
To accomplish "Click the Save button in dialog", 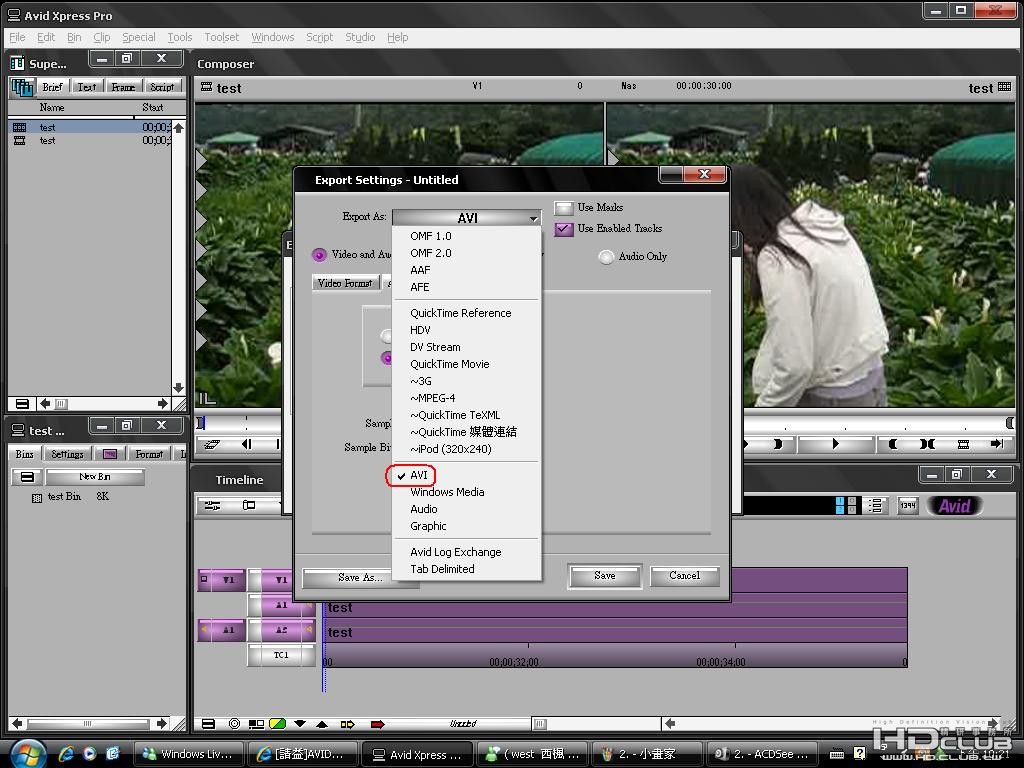I will coord(605,576).
